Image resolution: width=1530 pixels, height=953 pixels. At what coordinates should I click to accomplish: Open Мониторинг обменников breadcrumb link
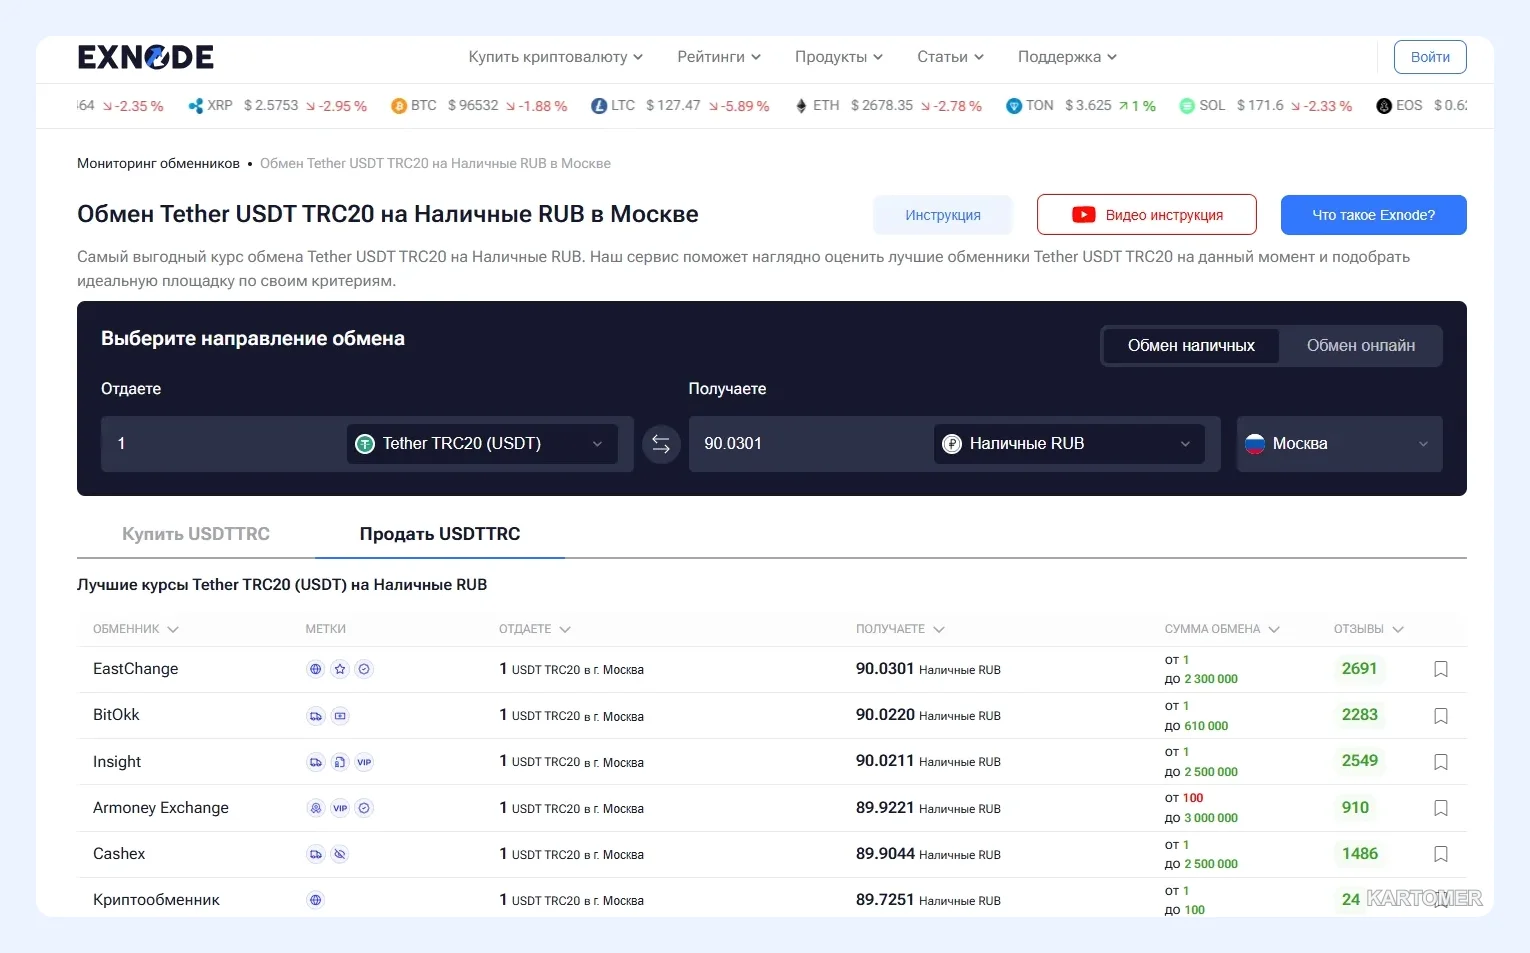(158, 164)
